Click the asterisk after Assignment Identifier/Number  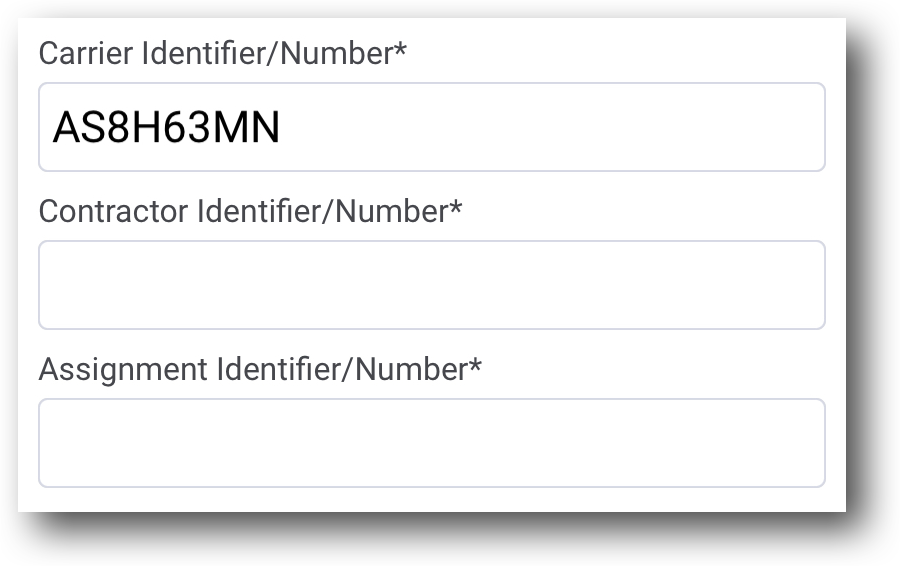[475, 365]
